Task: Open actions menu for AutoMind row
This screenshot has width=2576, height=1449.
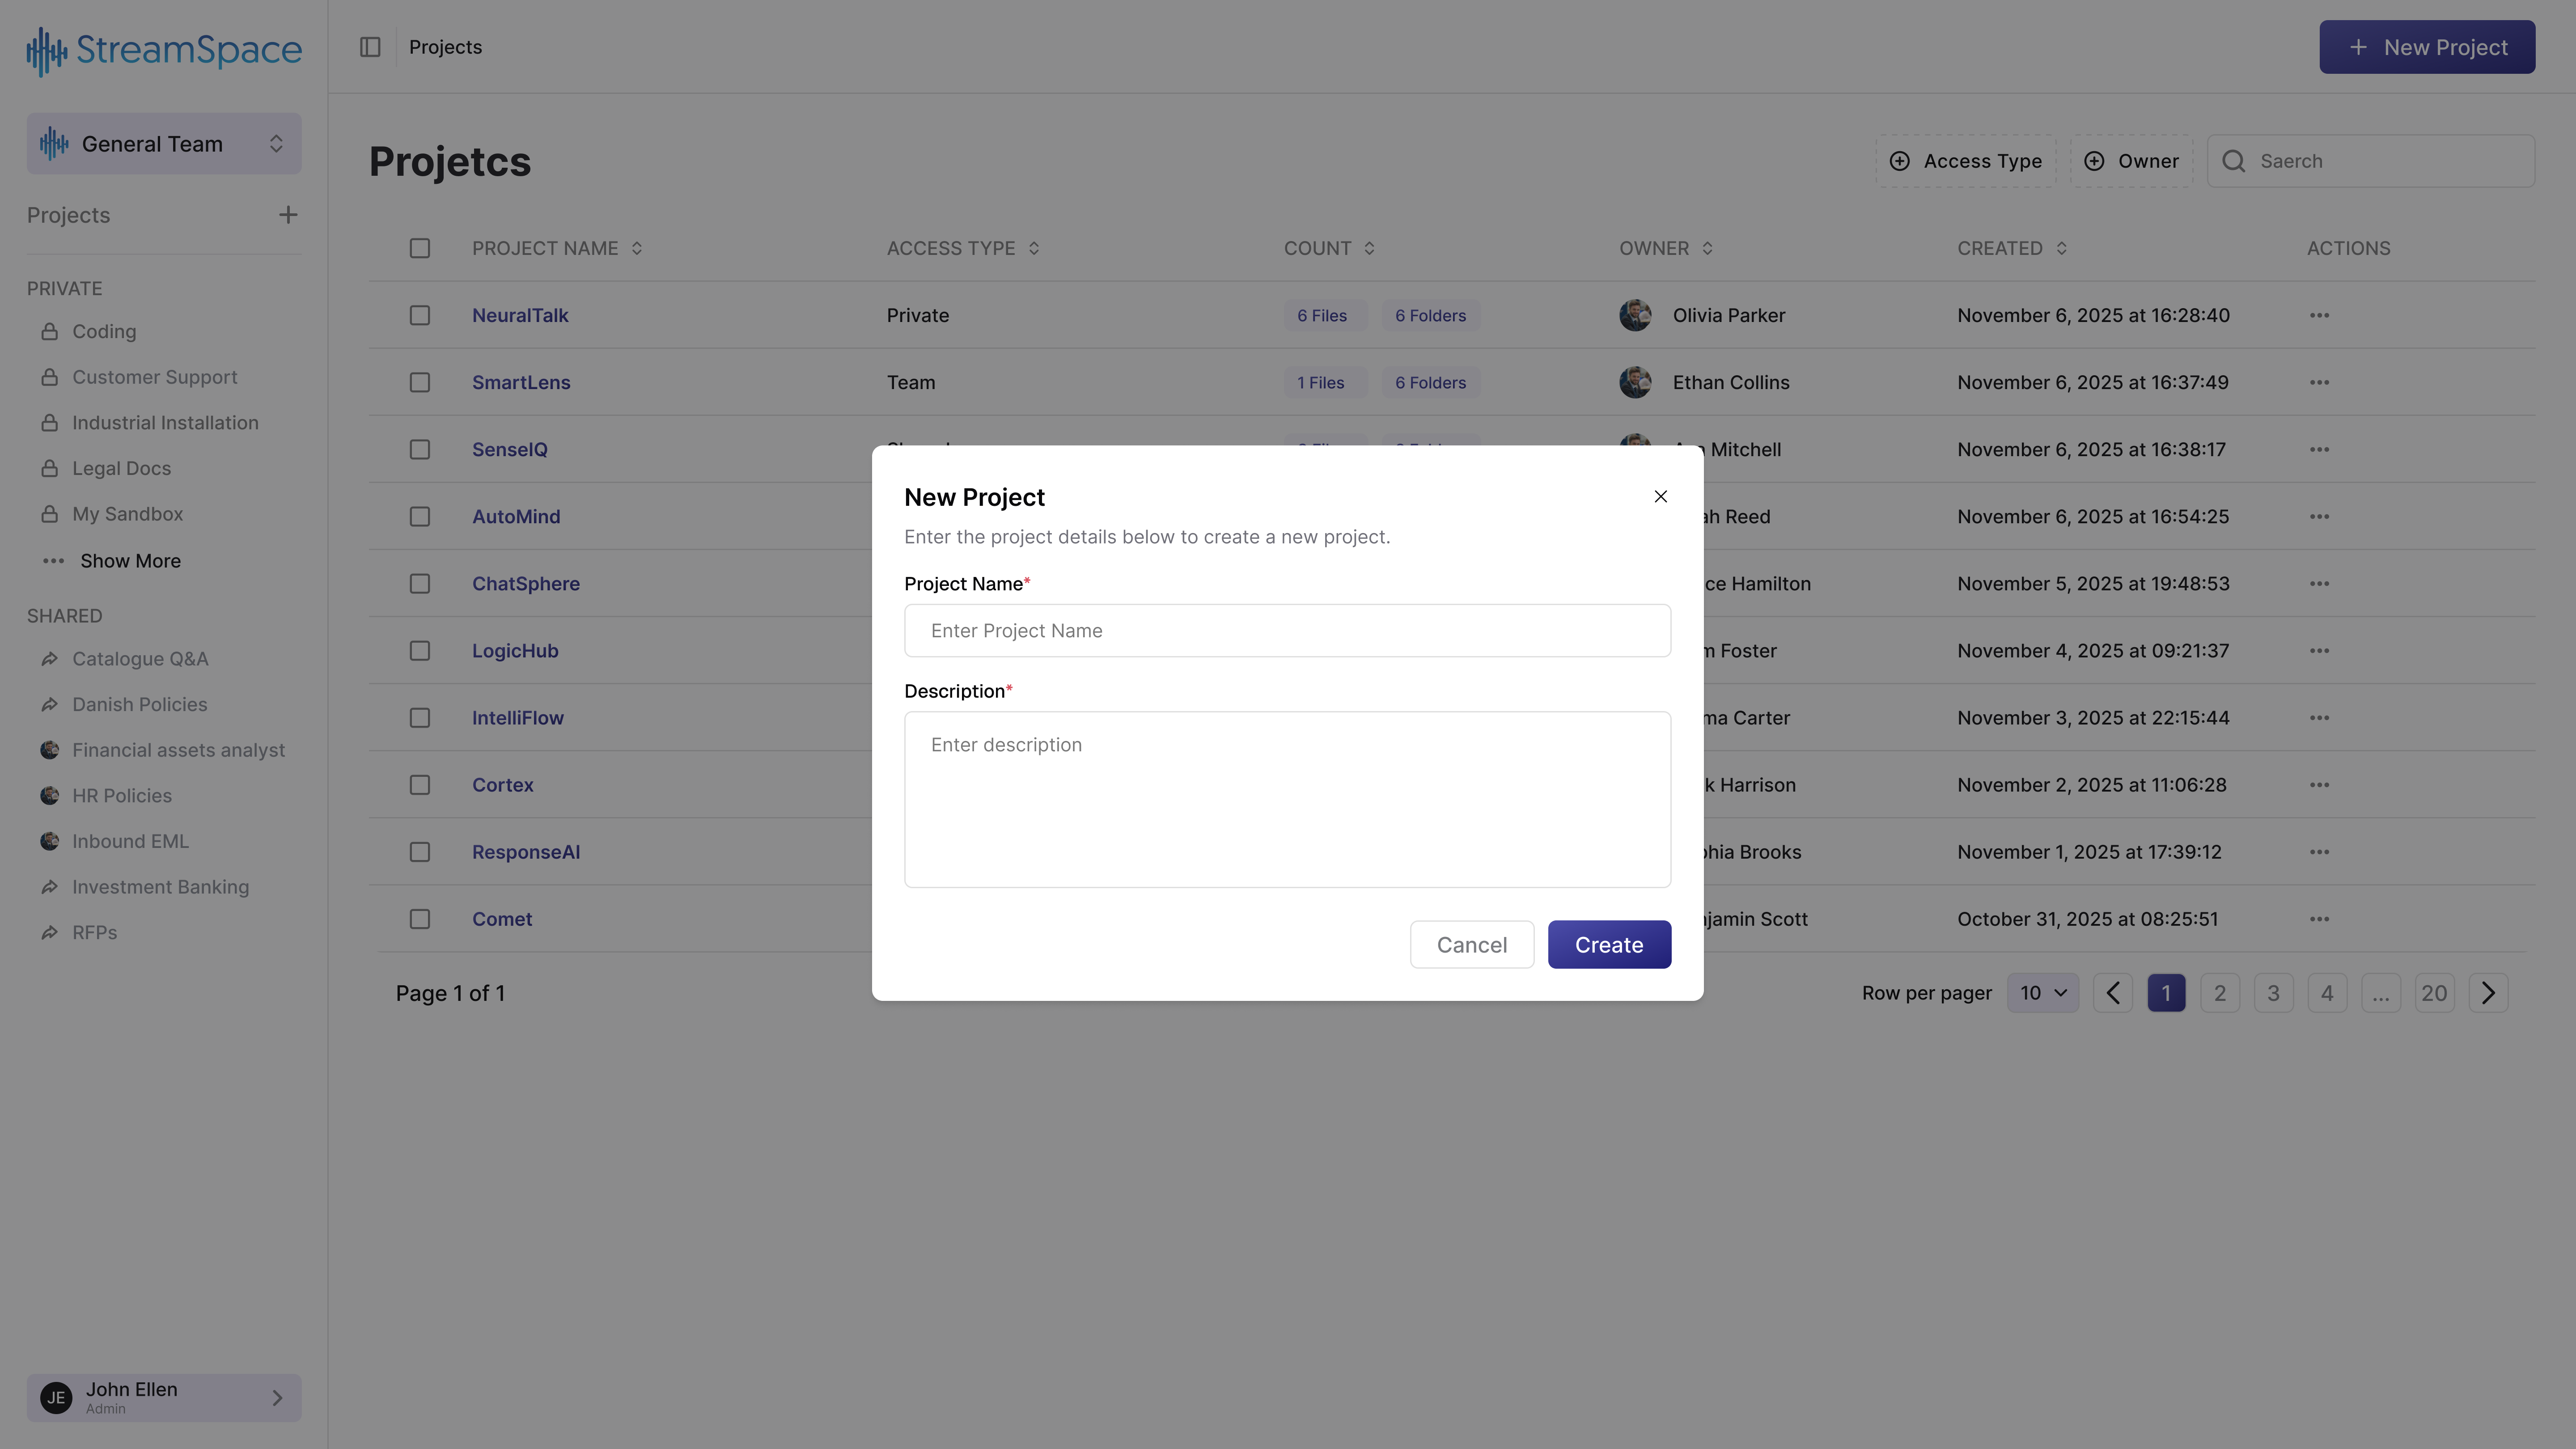Action: [x=2319, y=517]
